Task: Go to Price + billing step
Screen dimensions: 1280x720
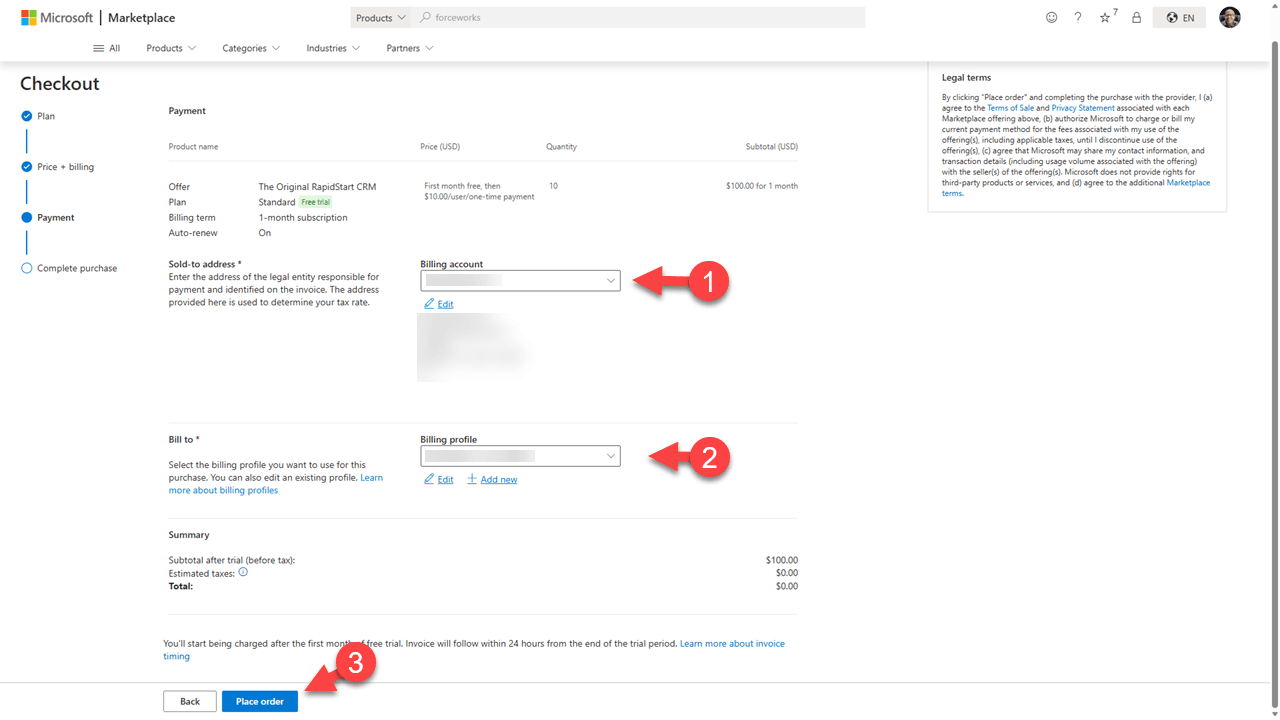Action: [65, 167]
